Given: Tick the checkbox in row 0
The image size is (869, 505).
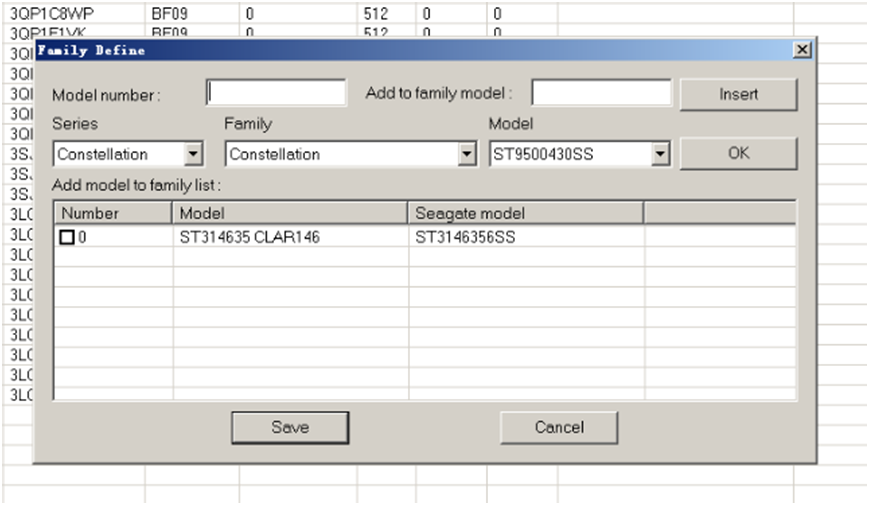Looking at the screenshot, I should [67, 237].
